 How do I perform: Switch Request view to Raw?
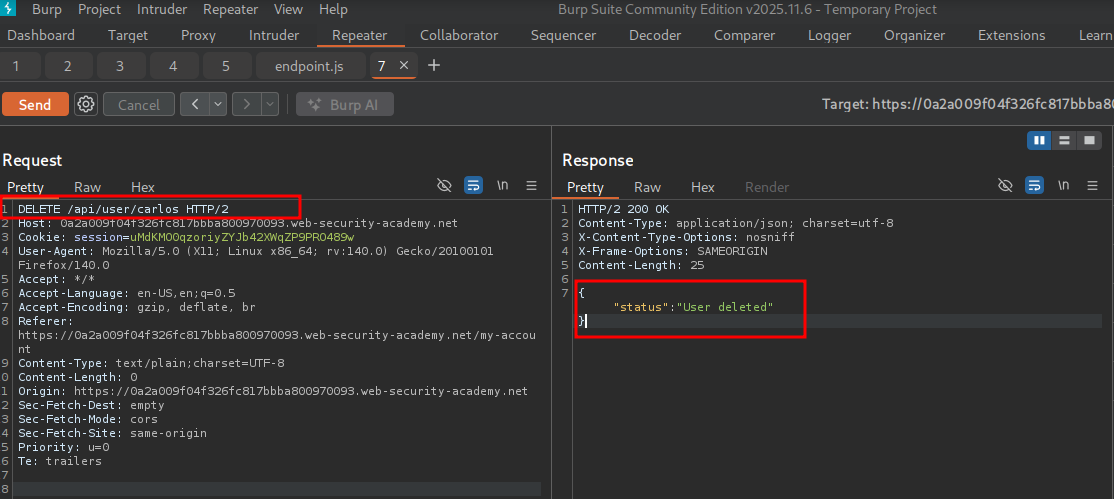tap(87, 188)
